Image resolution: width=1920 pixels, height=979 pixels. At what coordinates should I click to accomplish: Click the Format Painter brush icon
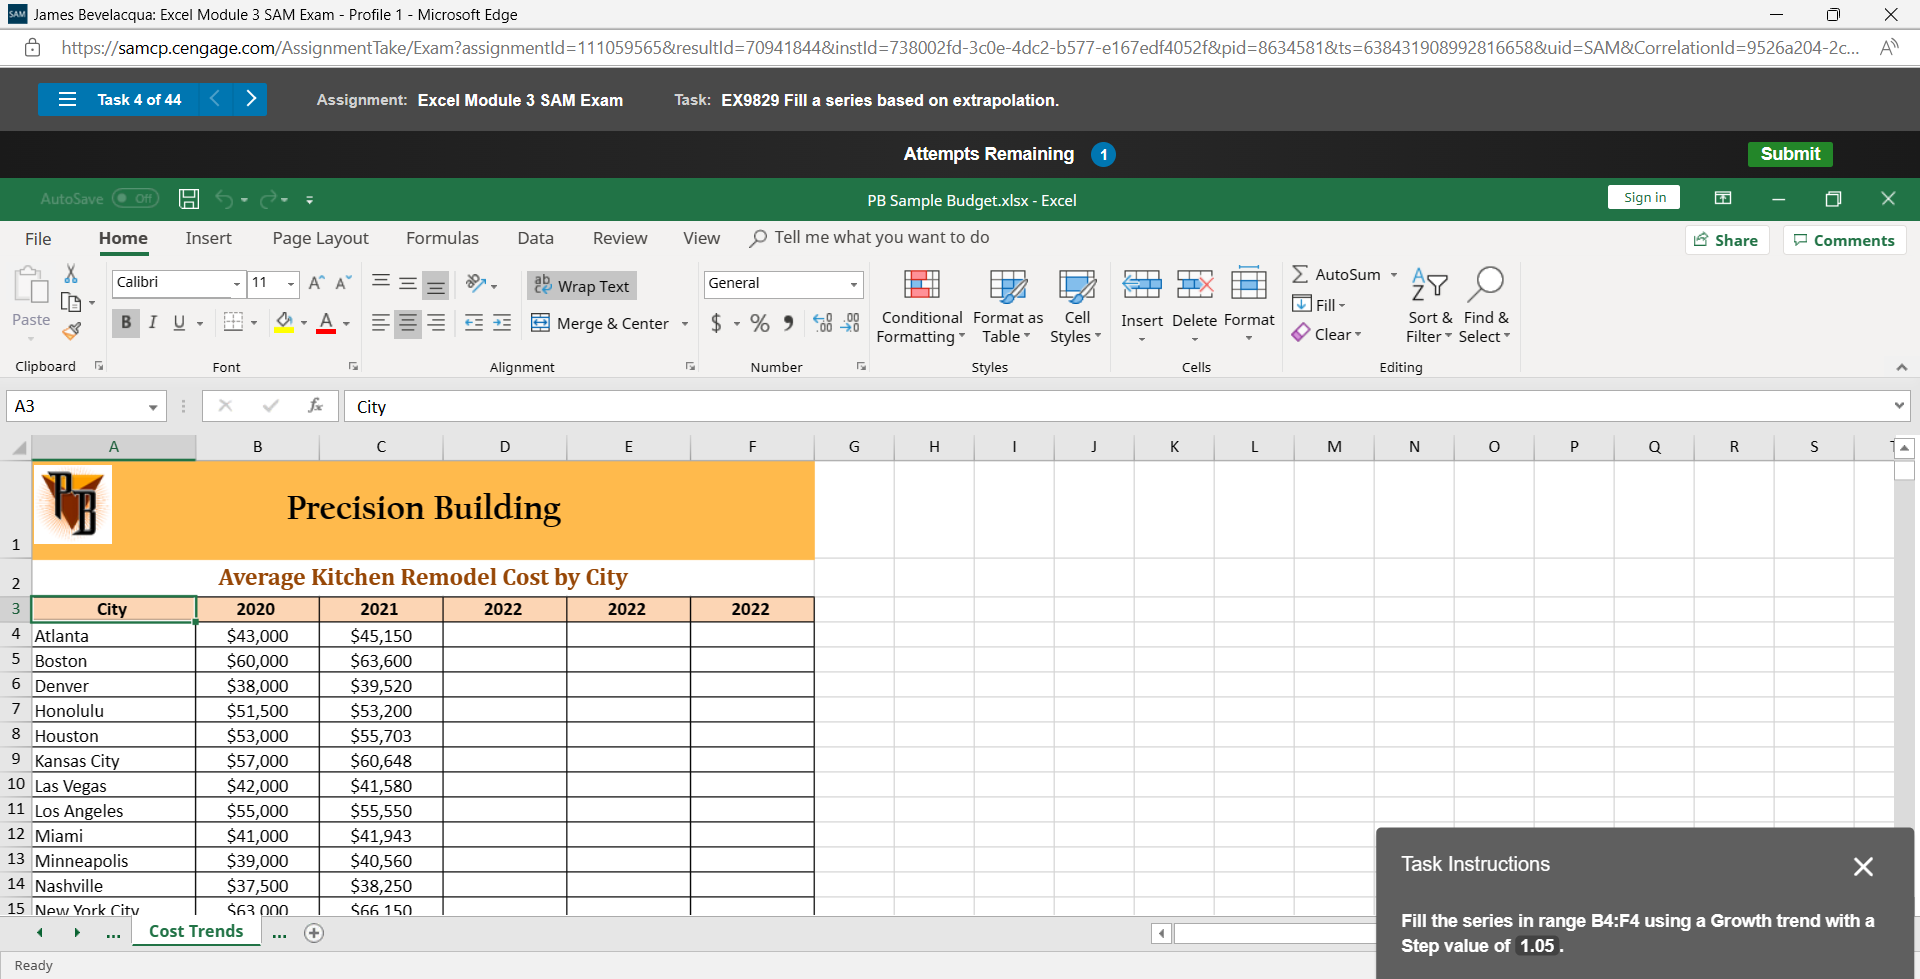(71, 331)
